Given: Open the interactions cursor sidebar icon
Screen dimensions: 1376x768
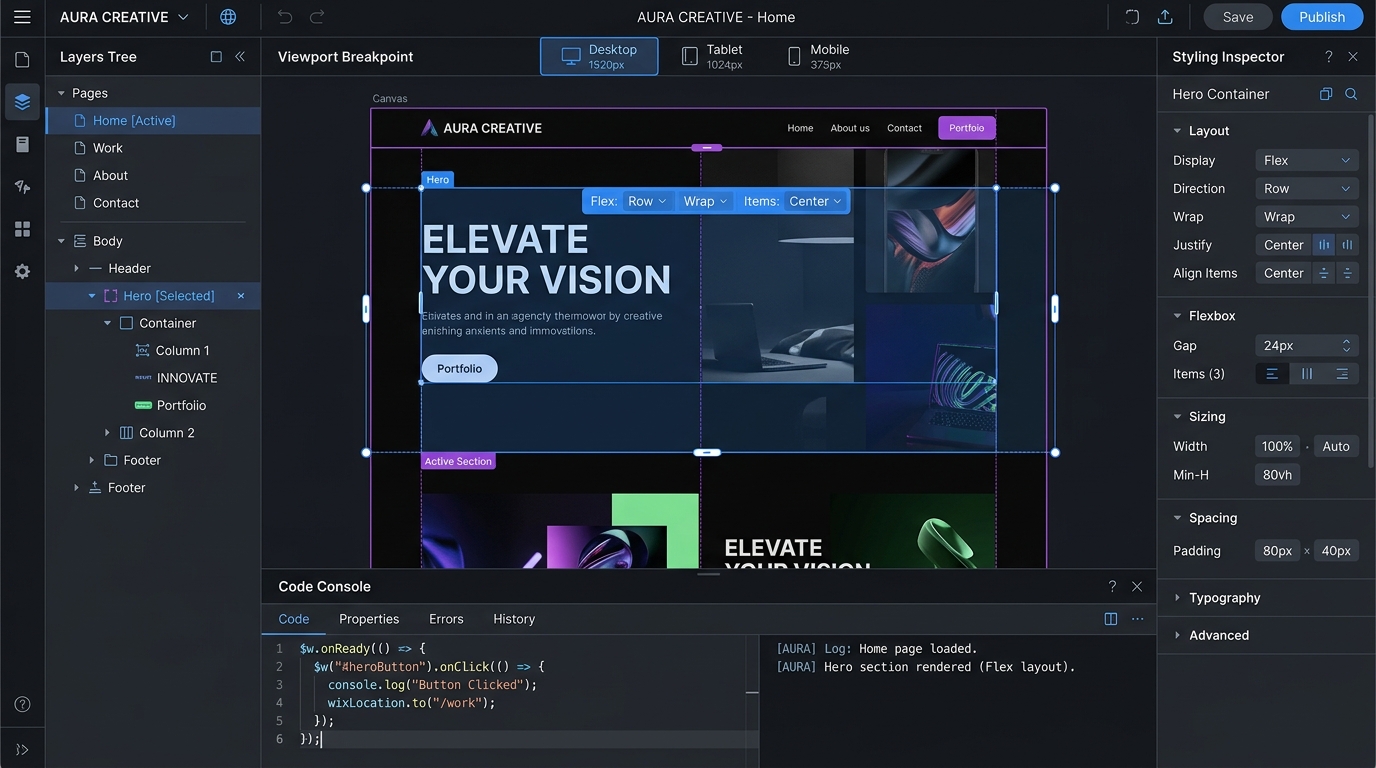Looking at the screenshot, I should pyautogui.click(x=22, y=187).
